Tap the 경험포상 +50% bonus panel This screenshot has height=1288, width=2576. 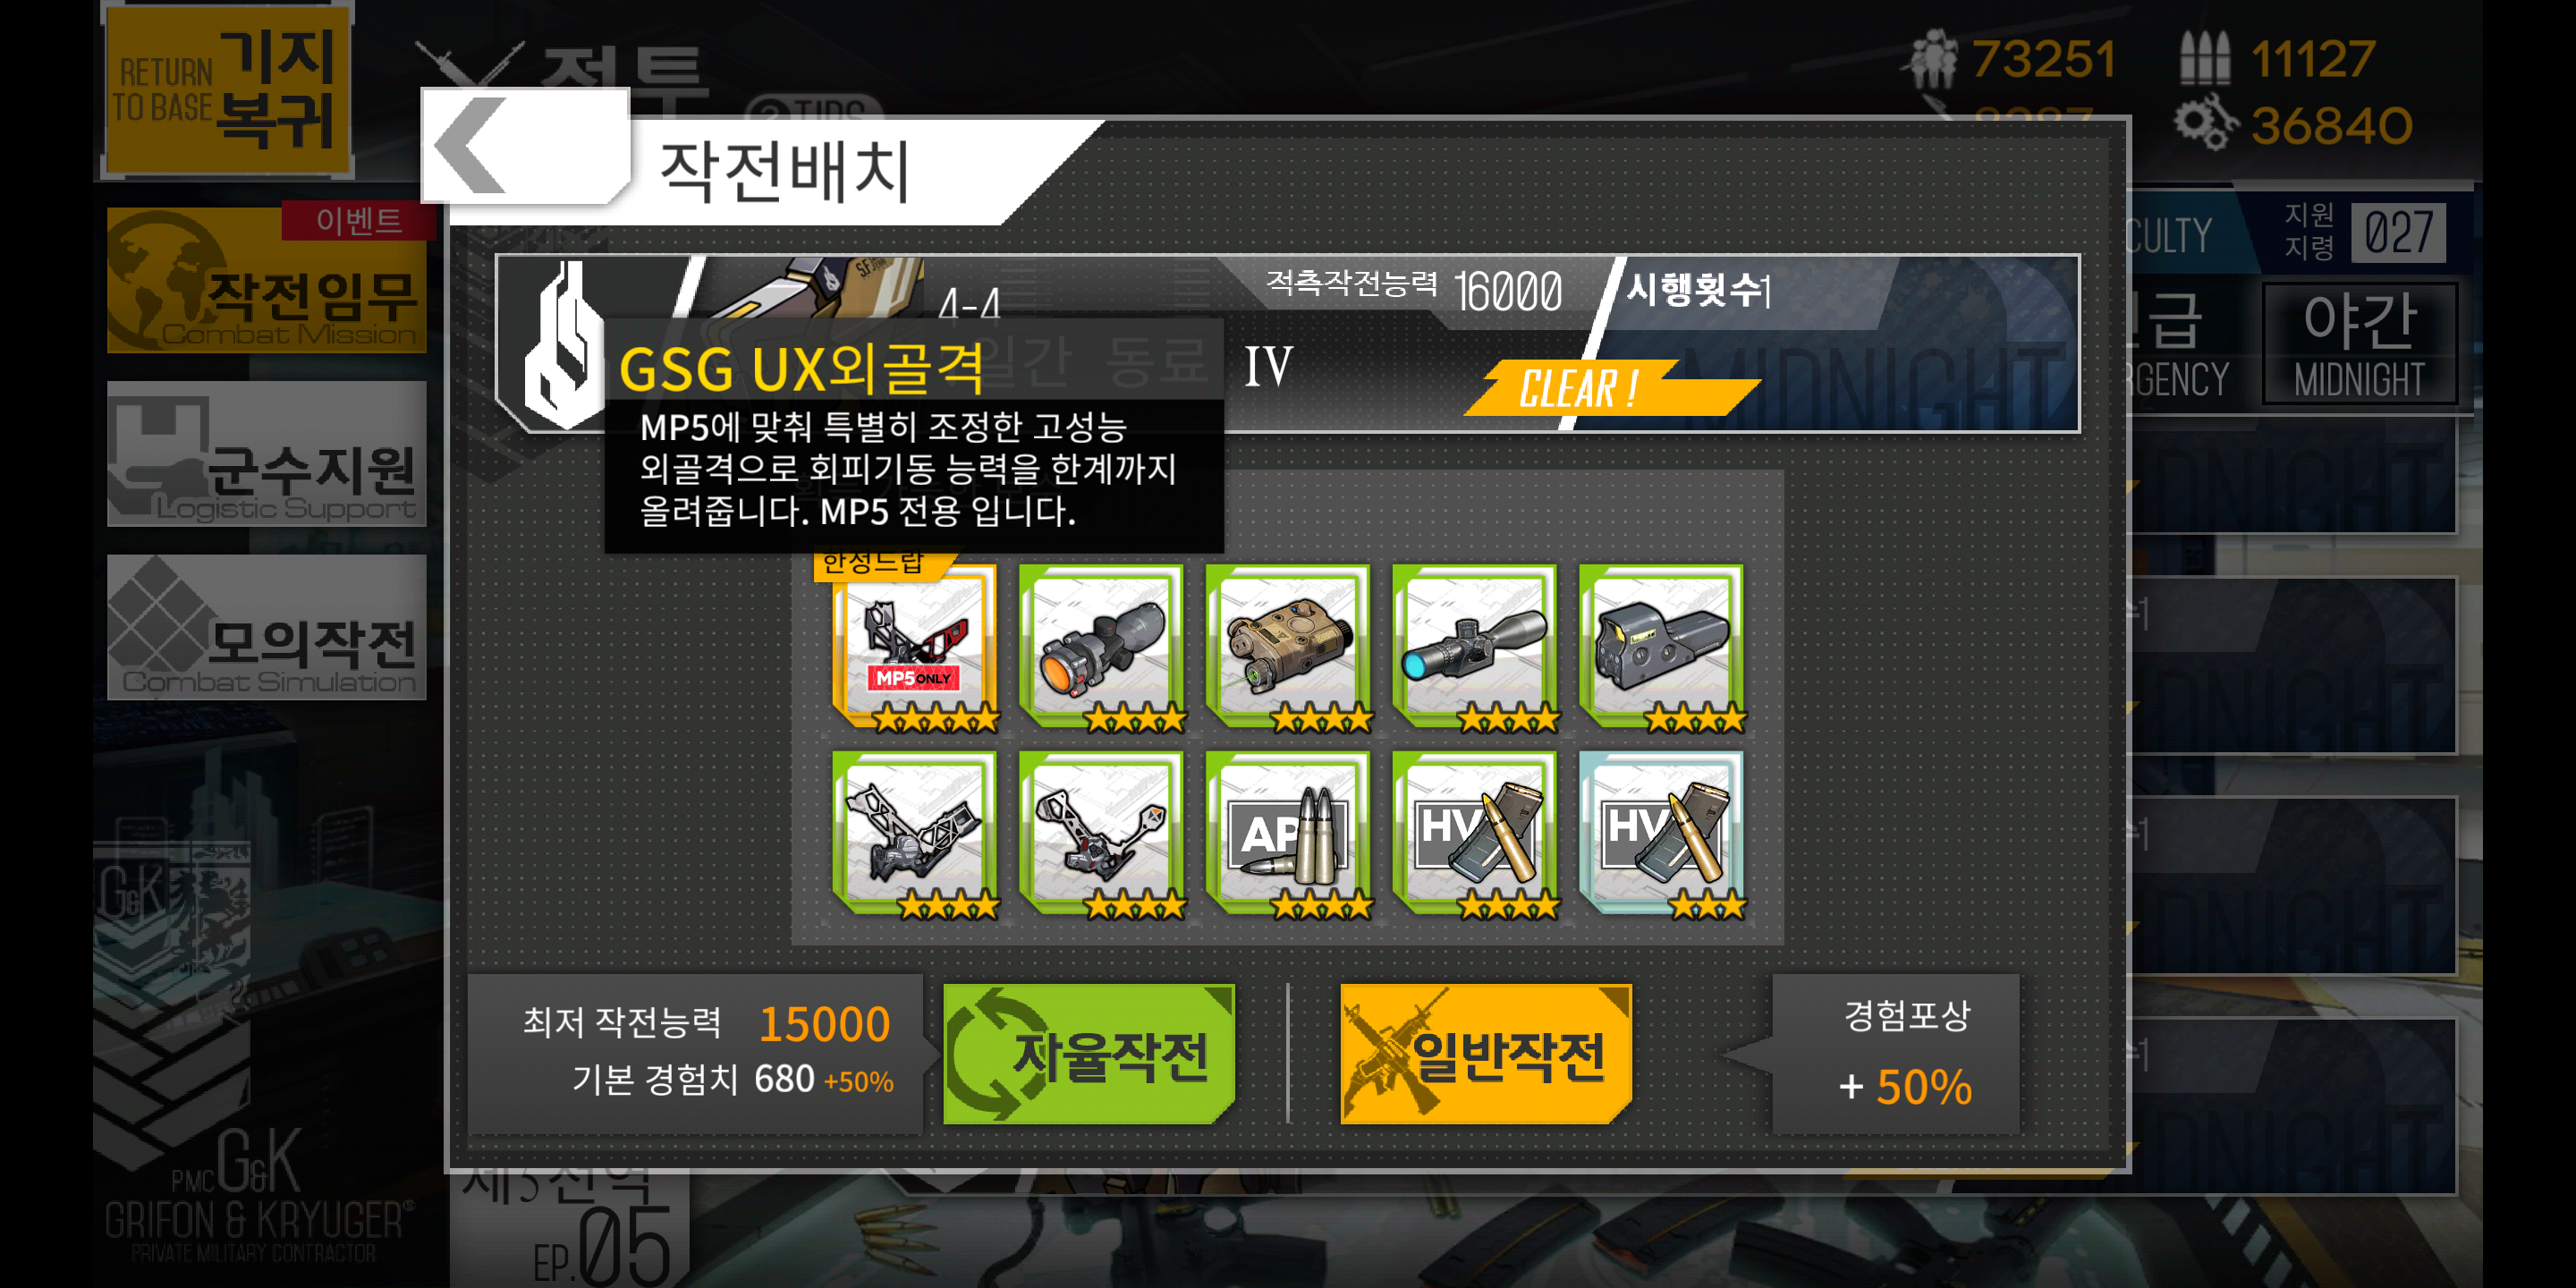tap(1895, 1054)
